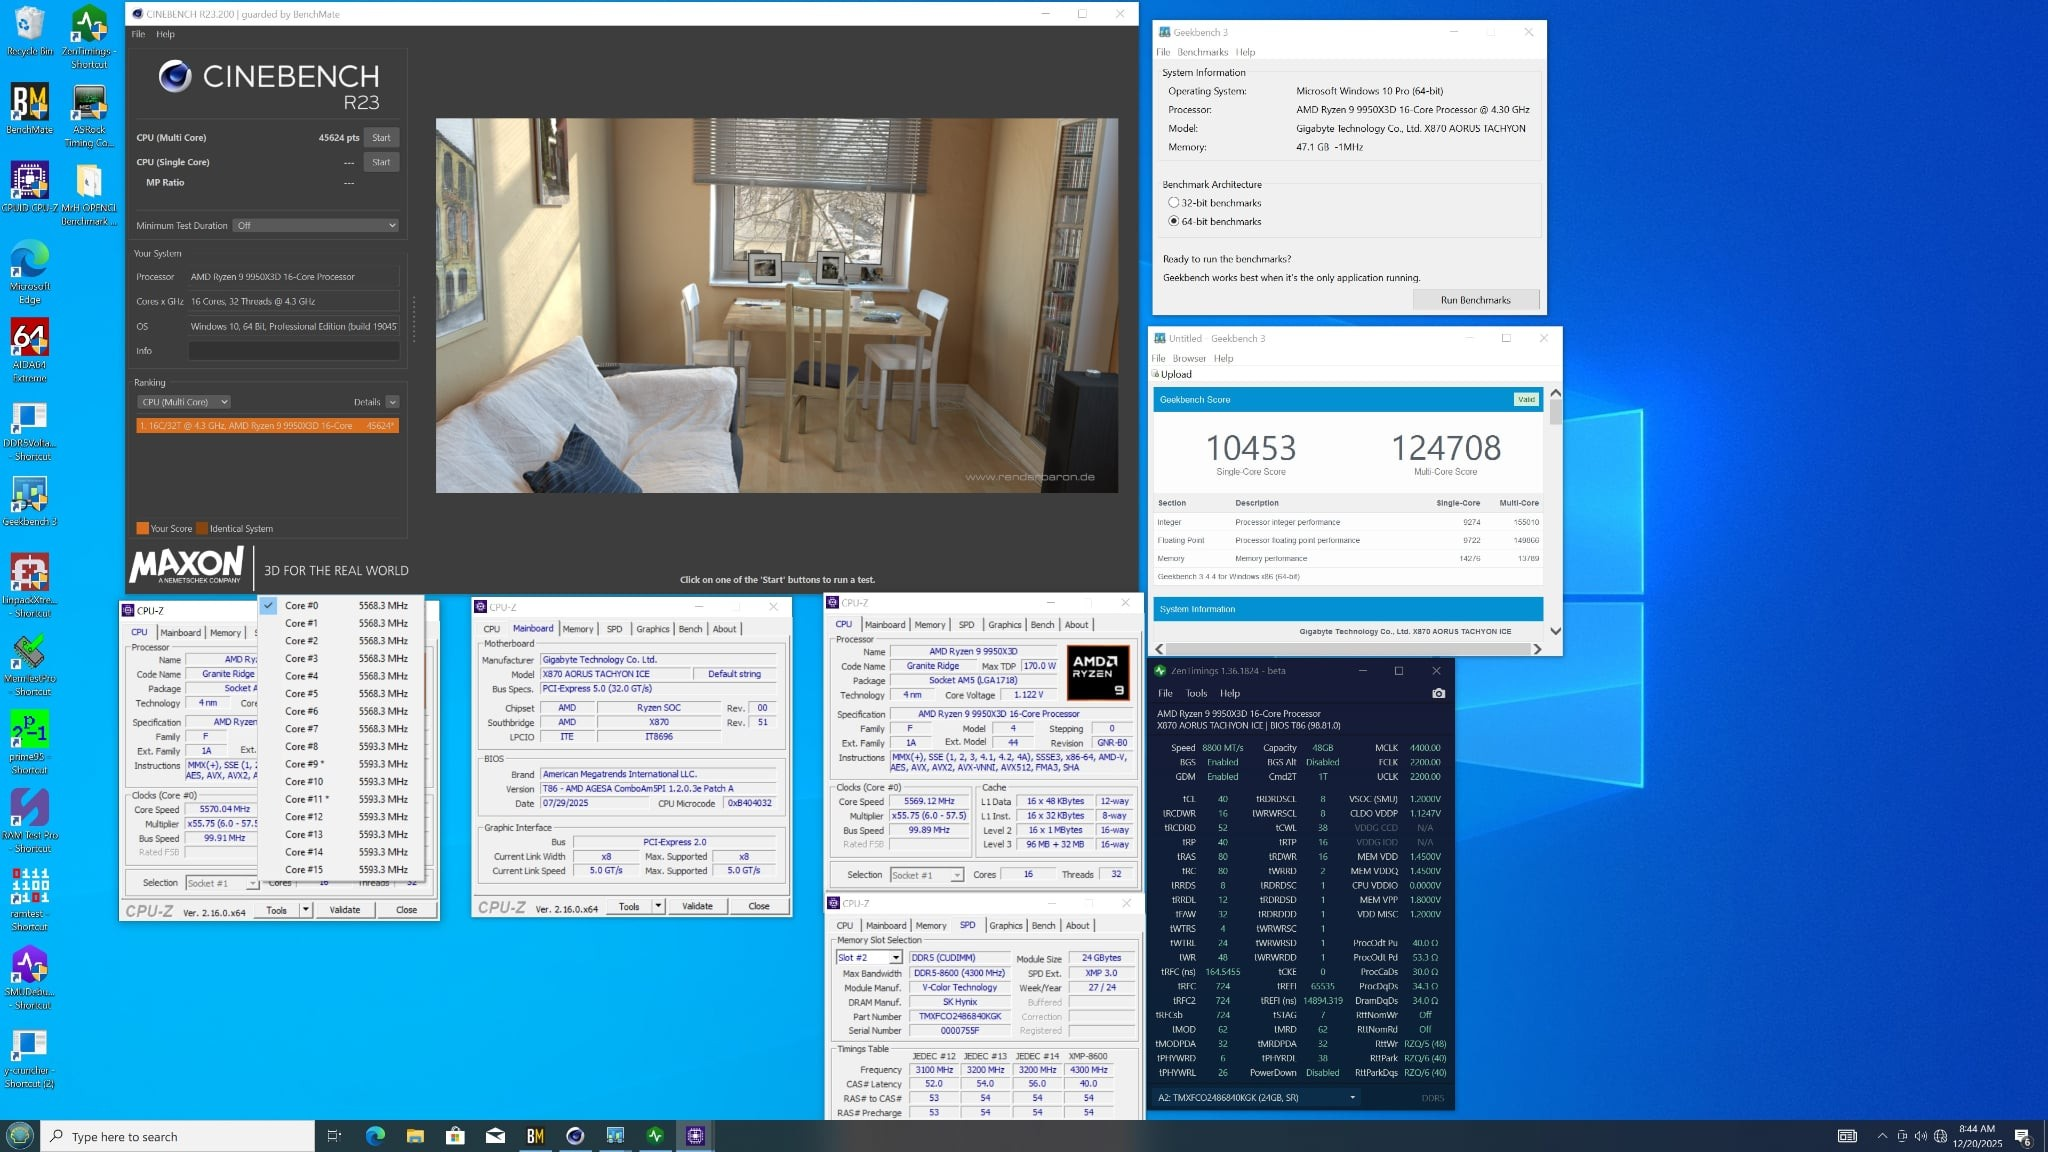Open the CPUID CPU-Z desktop icon
This screenshot has width=2048, height=1152.
(29, 187)
